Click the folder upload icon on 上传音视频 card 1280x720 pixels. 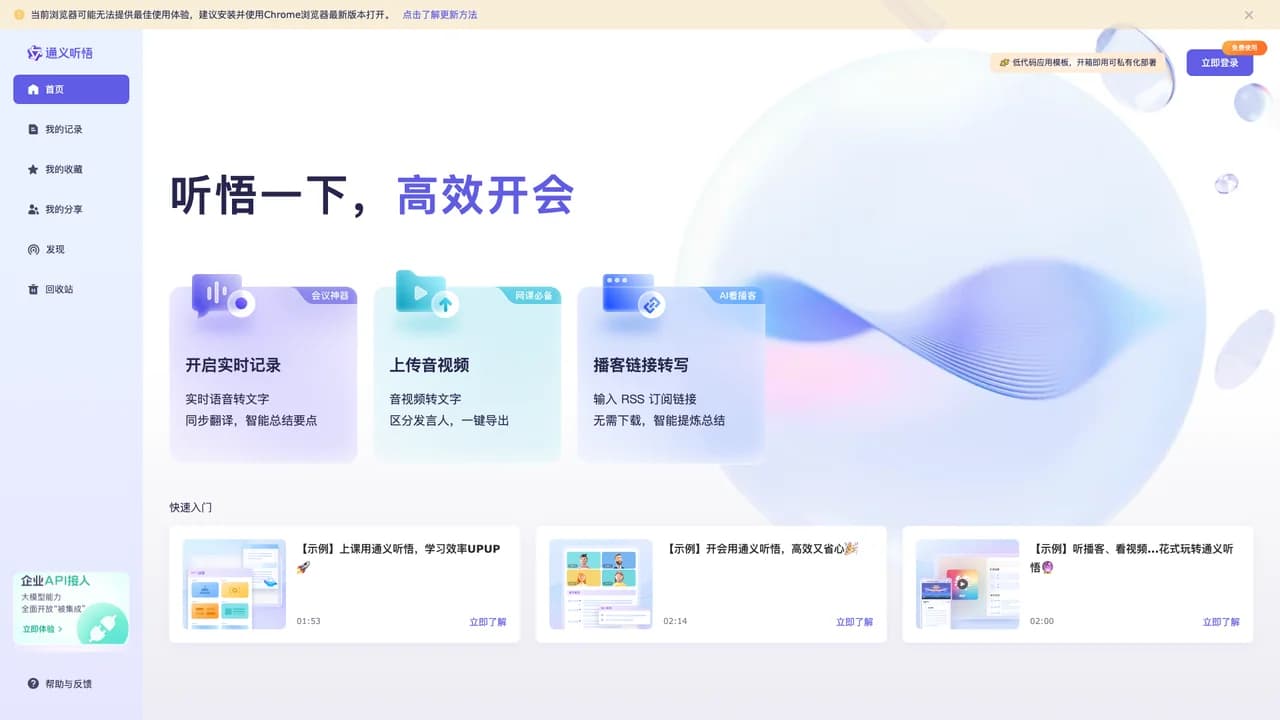pos(427,294)
